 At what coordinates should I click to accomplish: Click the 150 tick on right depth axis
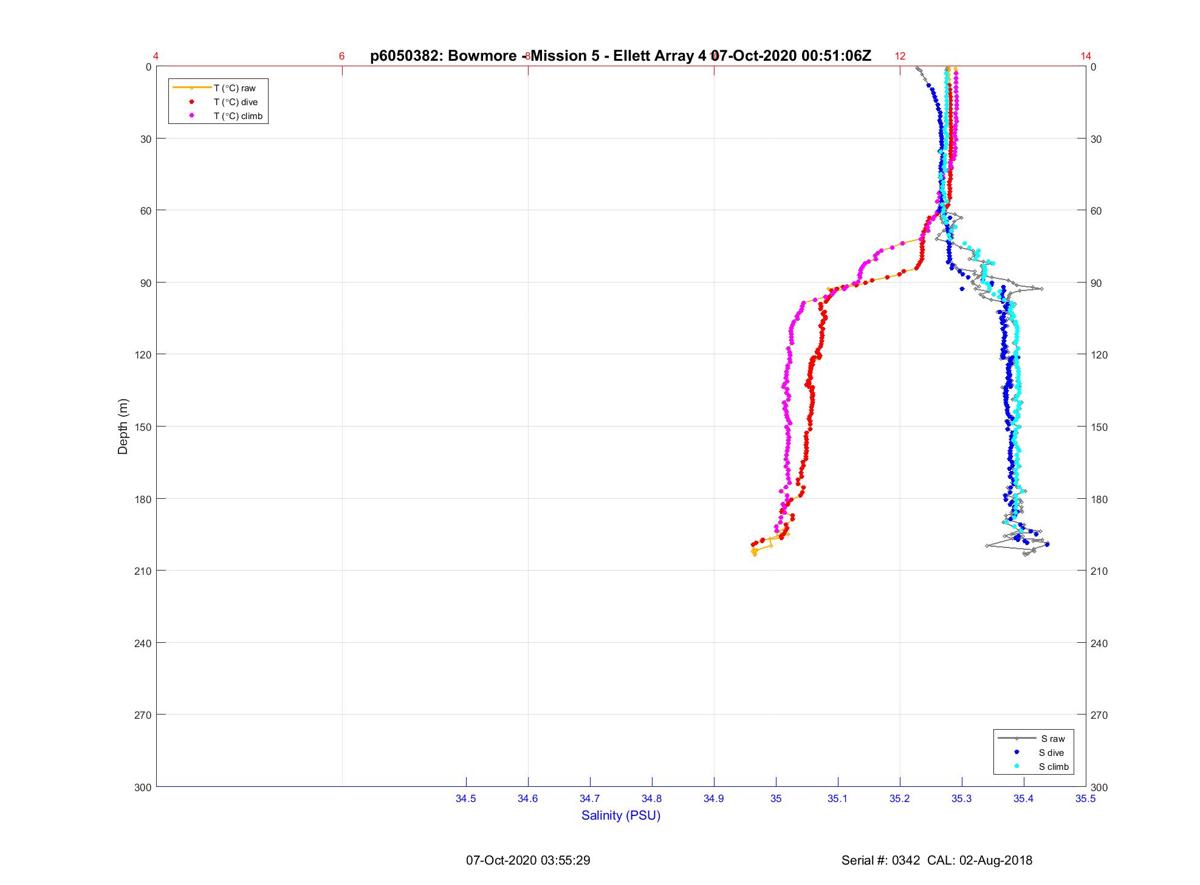coord(1101,427)
